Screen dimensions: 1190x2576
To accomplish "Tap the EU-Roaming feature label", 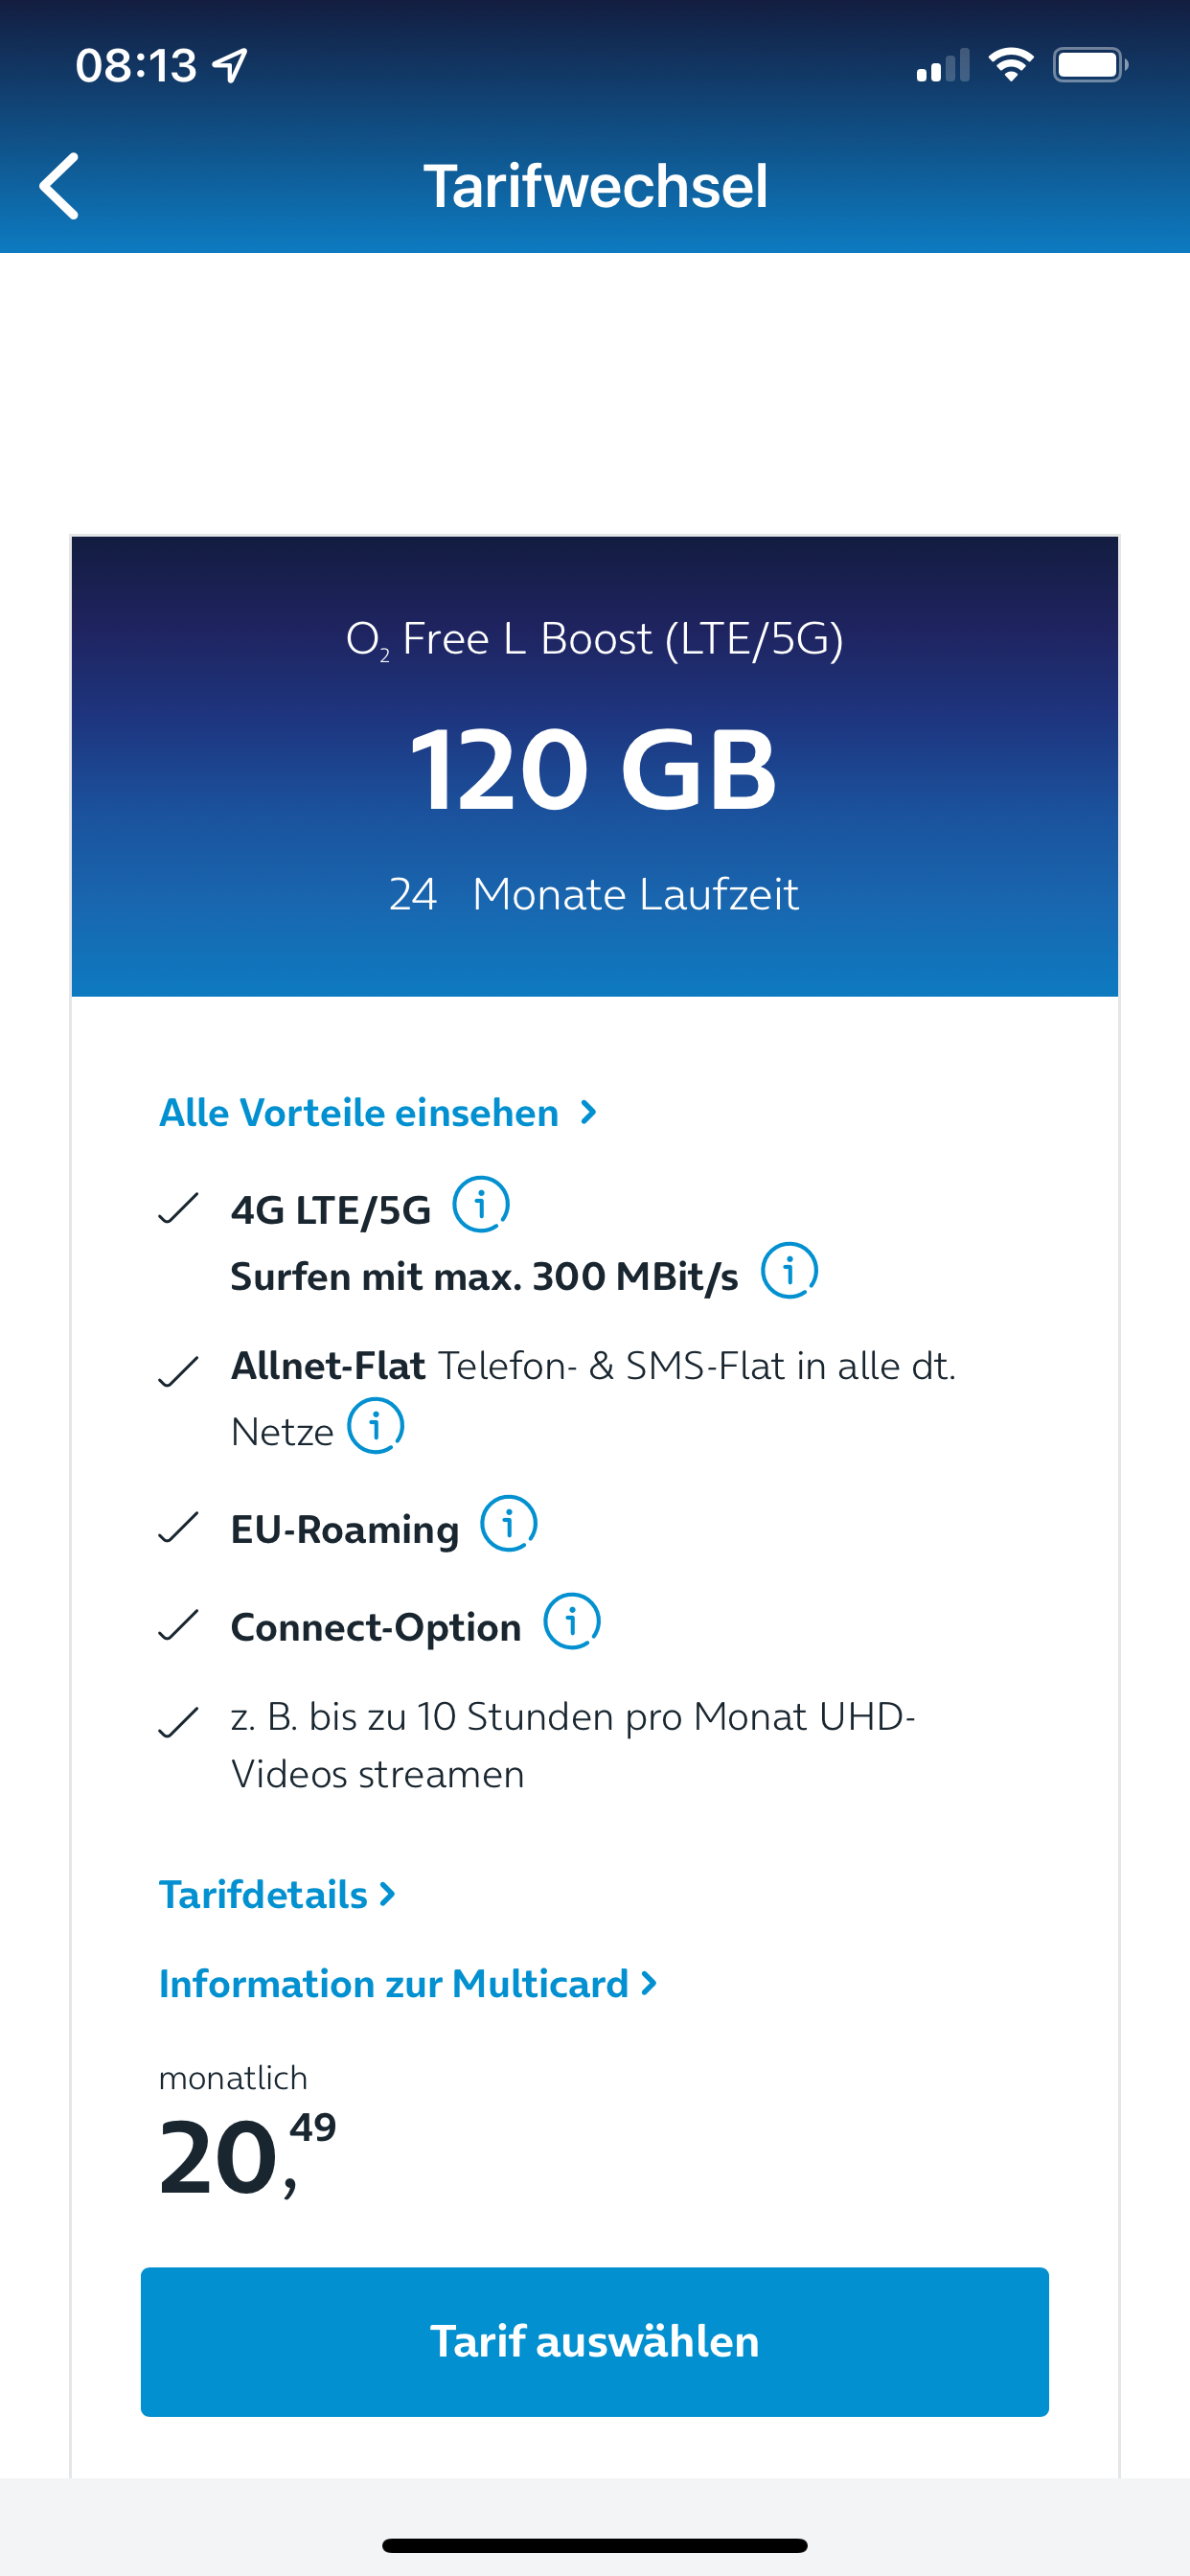I will tap(345, 1529).
